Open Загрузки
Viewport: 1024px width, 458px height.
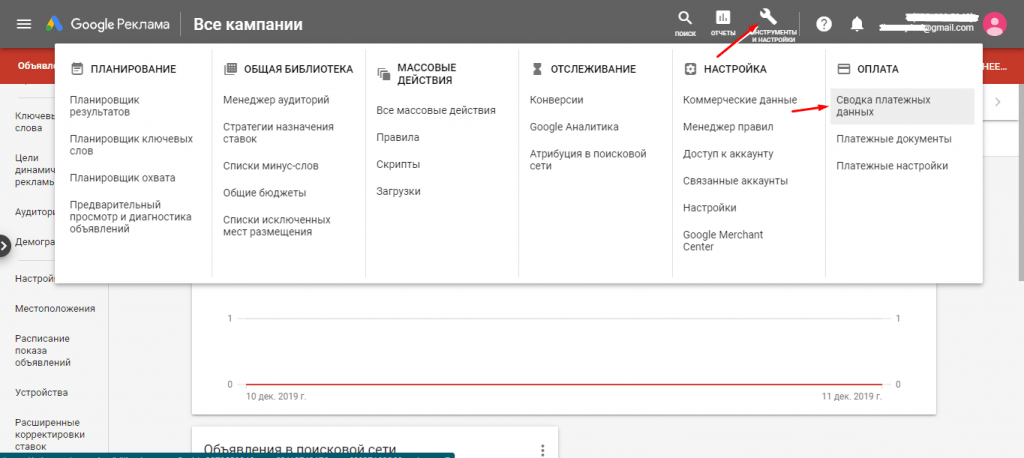[398, 191]
